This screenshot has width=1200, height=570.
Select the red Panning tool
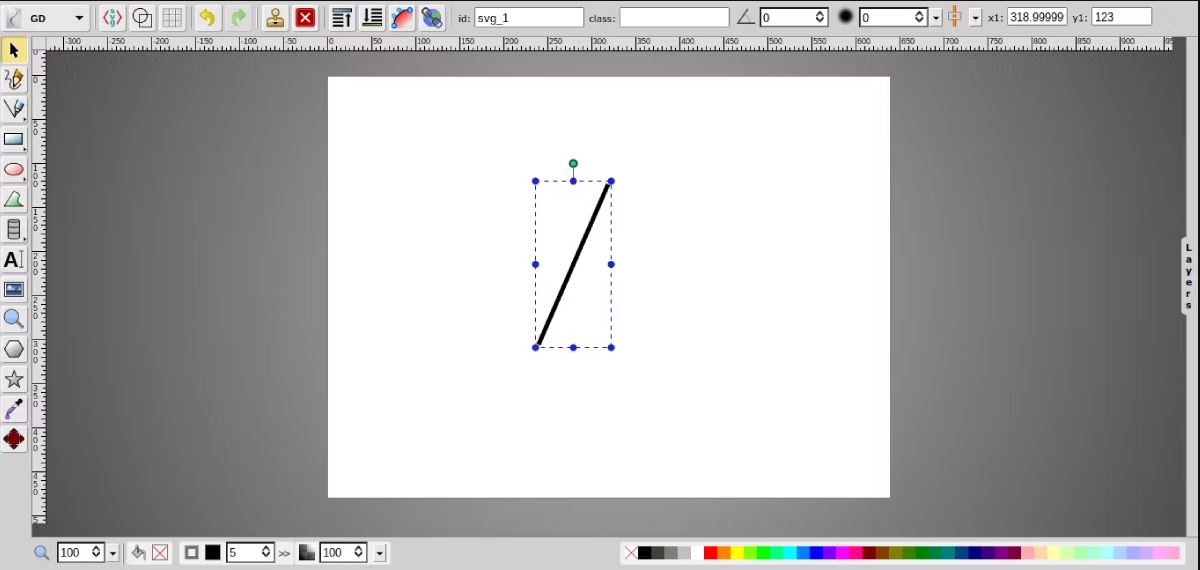tap(14, 439)
